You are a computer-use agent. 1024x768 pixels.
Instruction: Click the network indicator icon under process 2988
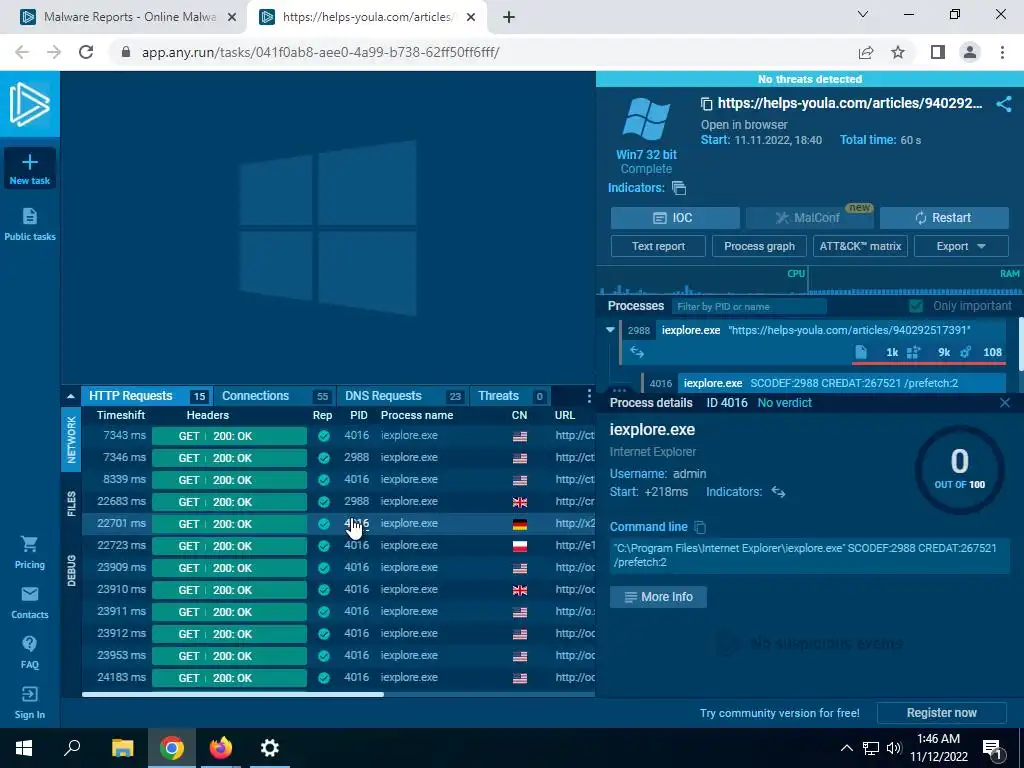[637, 353]
